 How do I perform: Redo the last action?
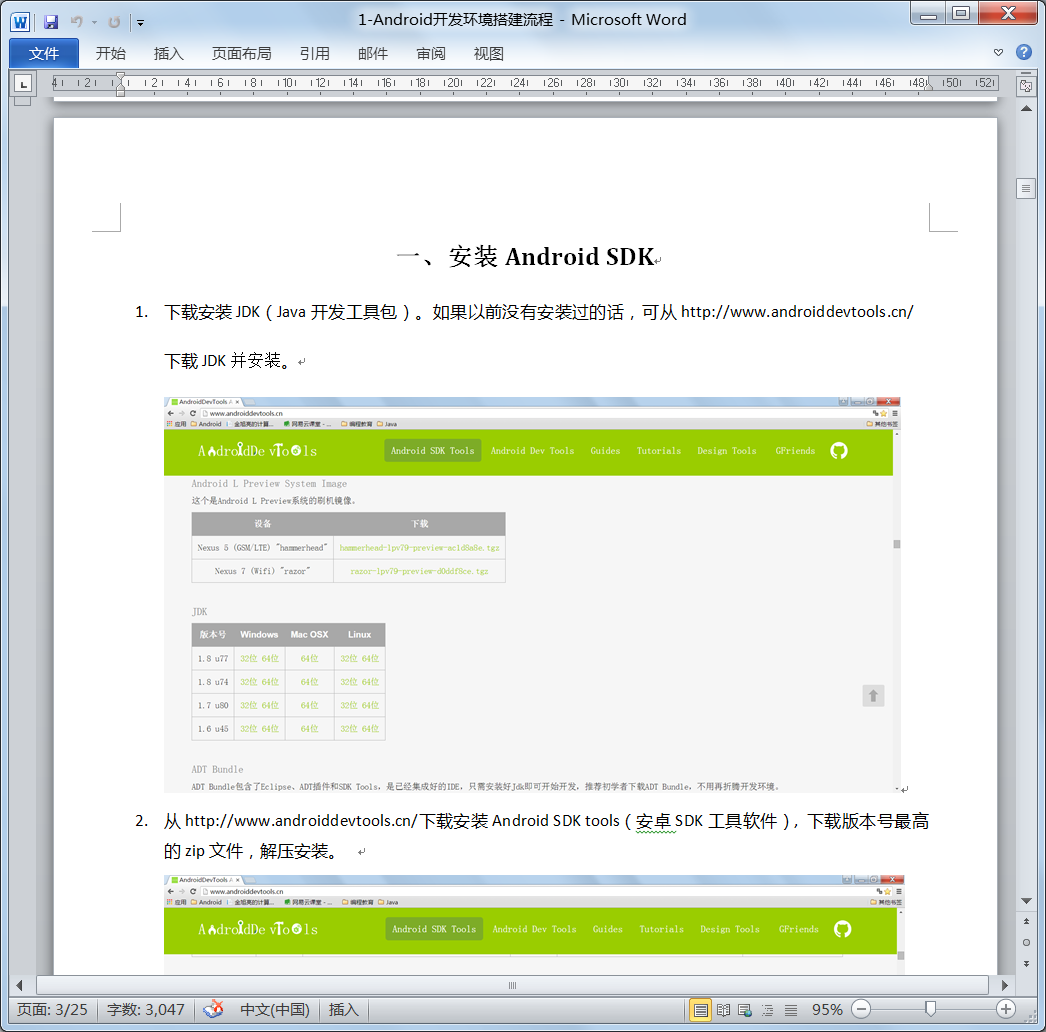[x=115, y=22]
